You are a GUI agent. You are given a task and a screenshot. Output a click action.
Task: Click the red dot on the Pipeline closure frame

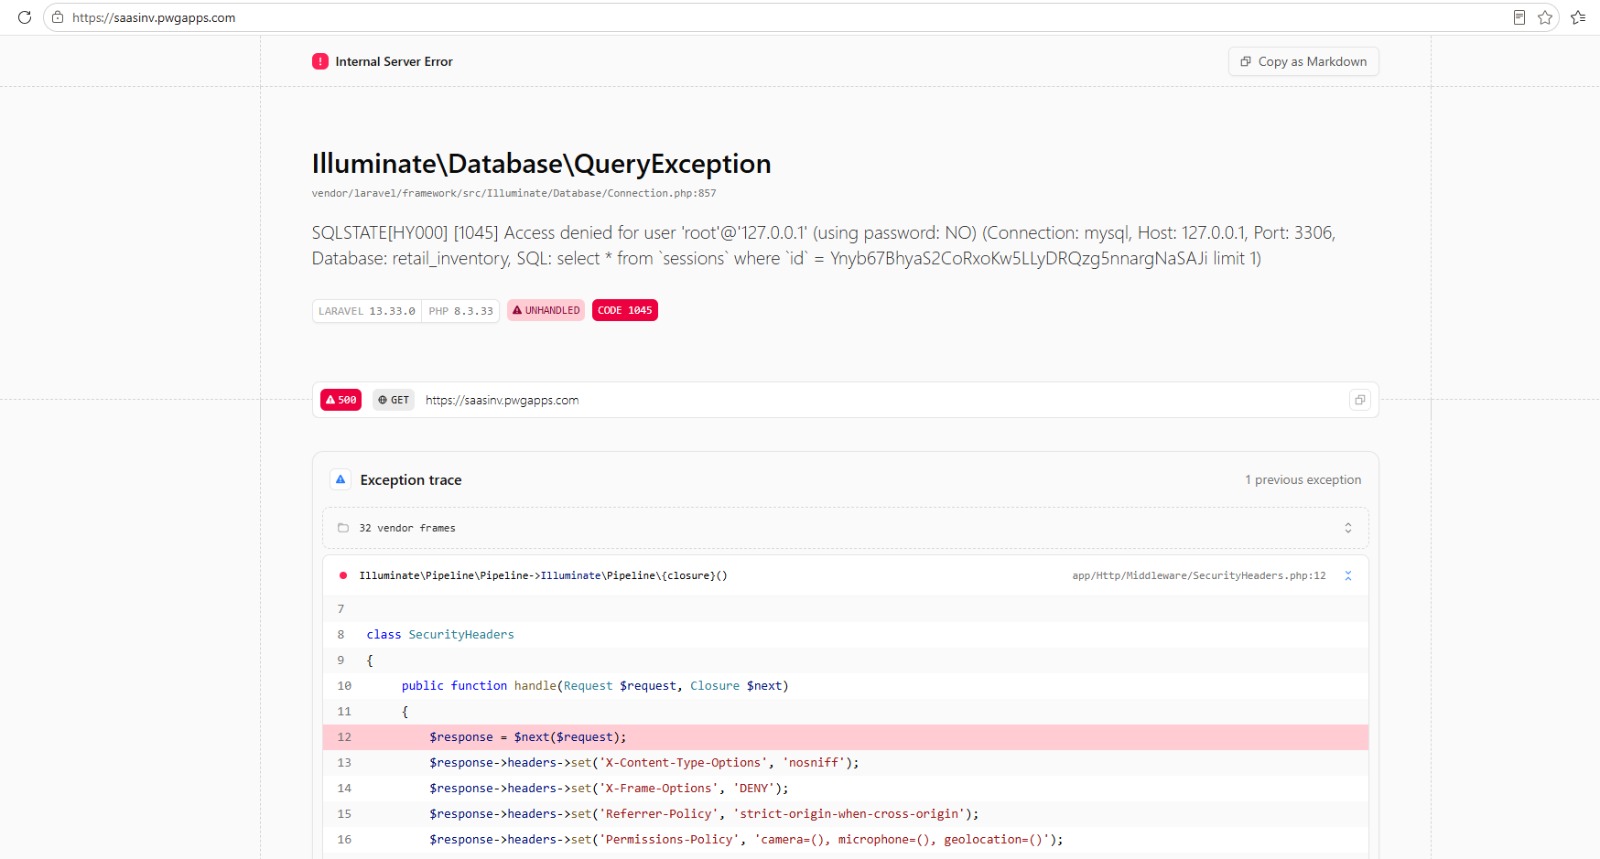tap(343, 576)
